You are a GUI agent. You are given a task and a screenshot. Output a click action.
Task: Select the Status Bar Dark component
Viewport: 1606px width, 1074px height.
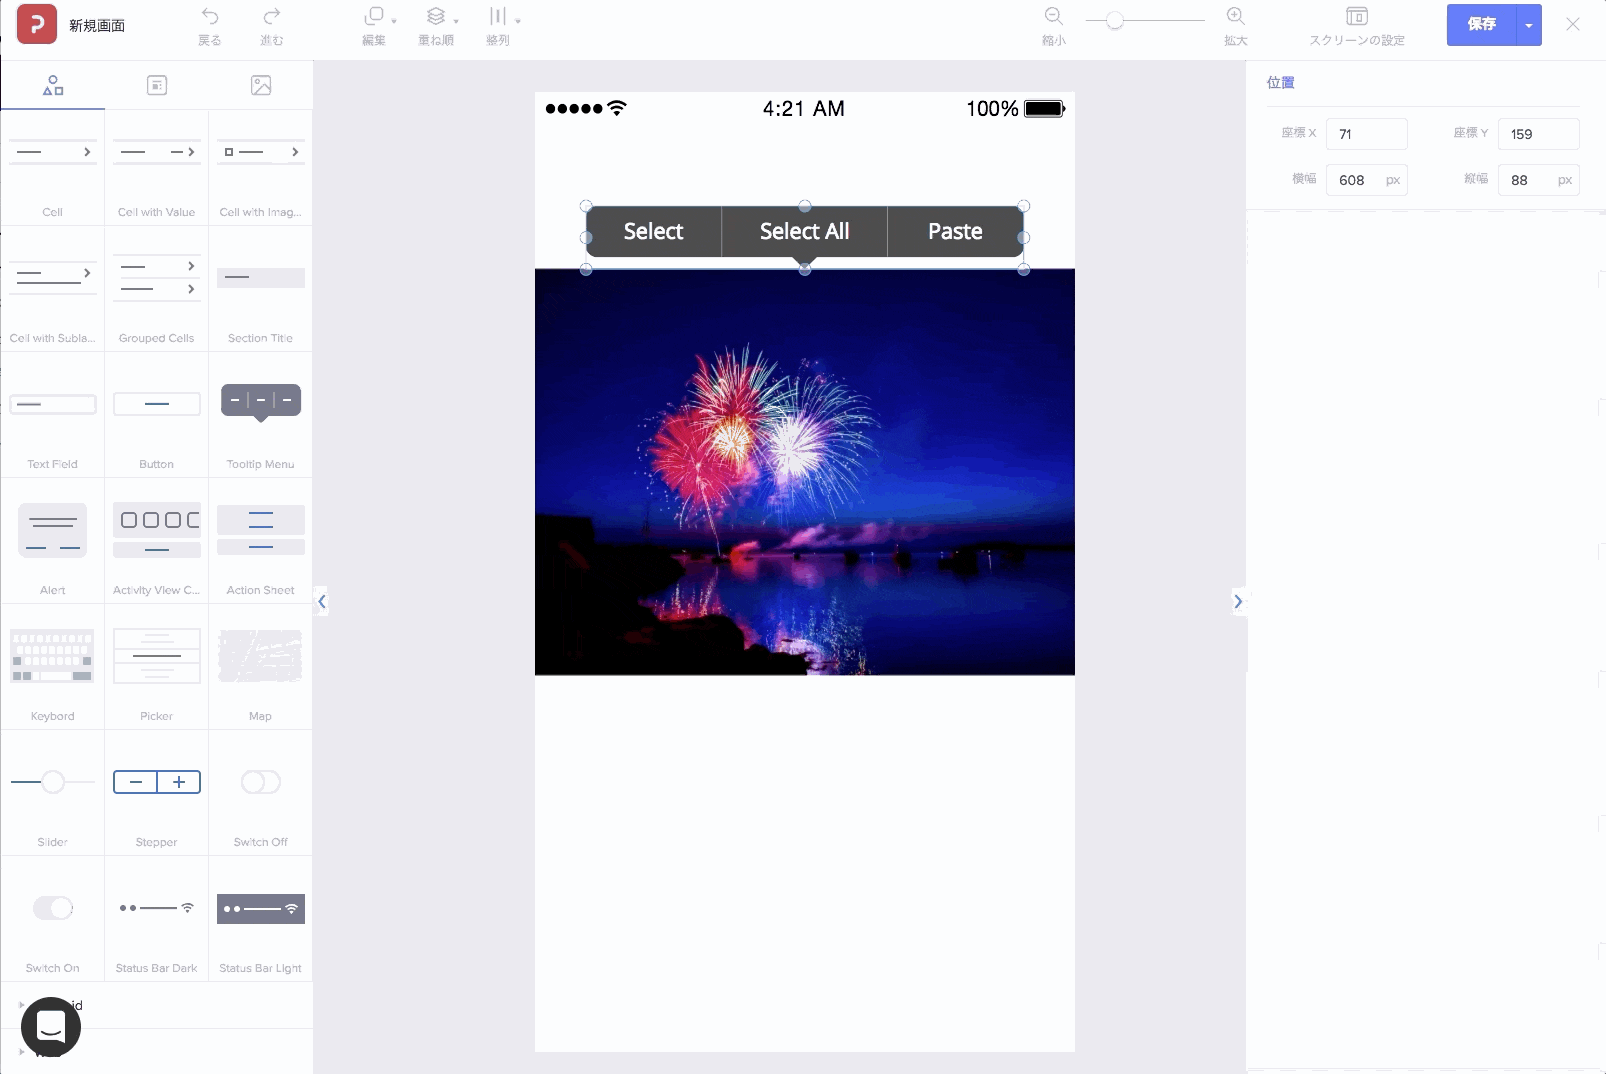click(157, 920)
